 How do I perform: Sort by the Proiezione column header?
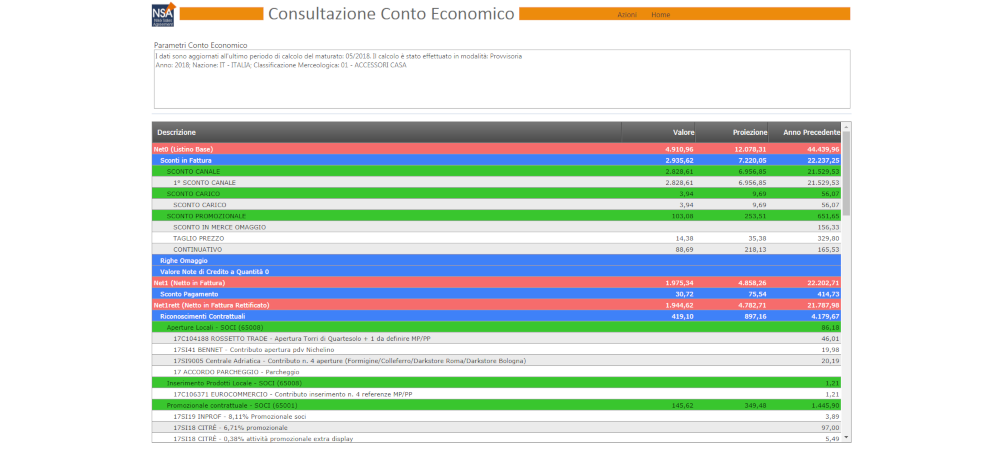(732, 132)
